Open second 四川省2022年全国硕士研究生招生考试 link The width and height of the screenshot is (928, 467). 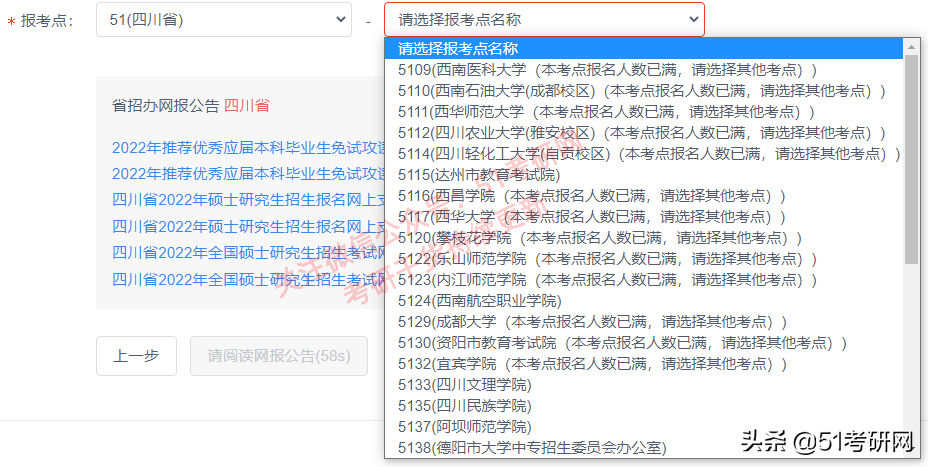pyautogui.click(x=248, y=279)
